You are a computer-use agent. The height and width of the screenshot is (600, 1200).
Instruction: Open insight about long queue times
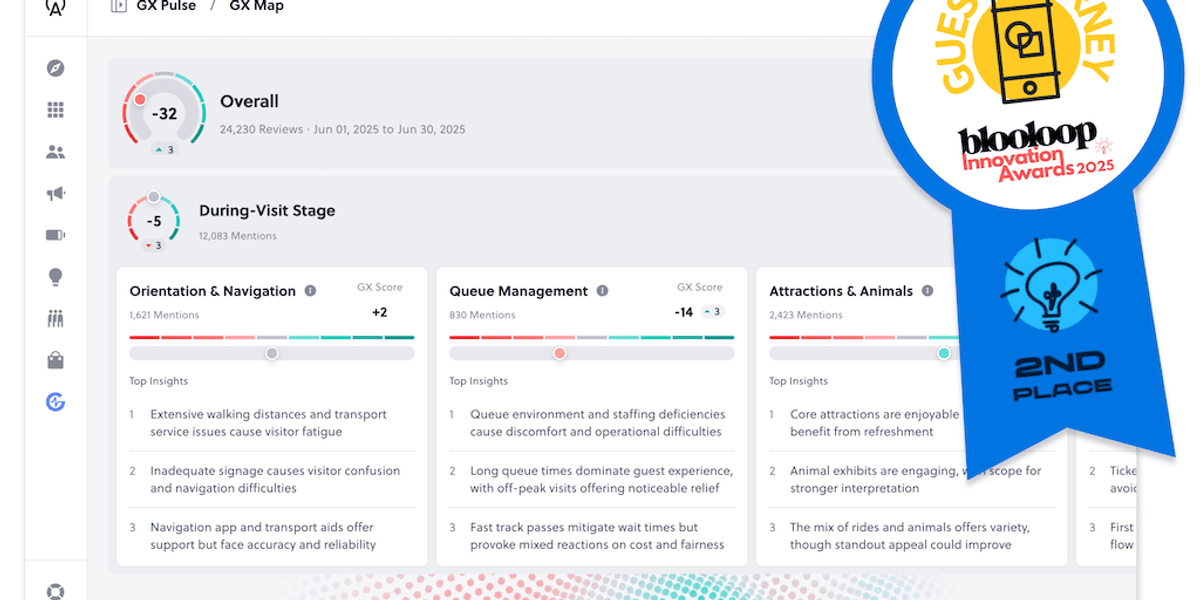point(600,479)
